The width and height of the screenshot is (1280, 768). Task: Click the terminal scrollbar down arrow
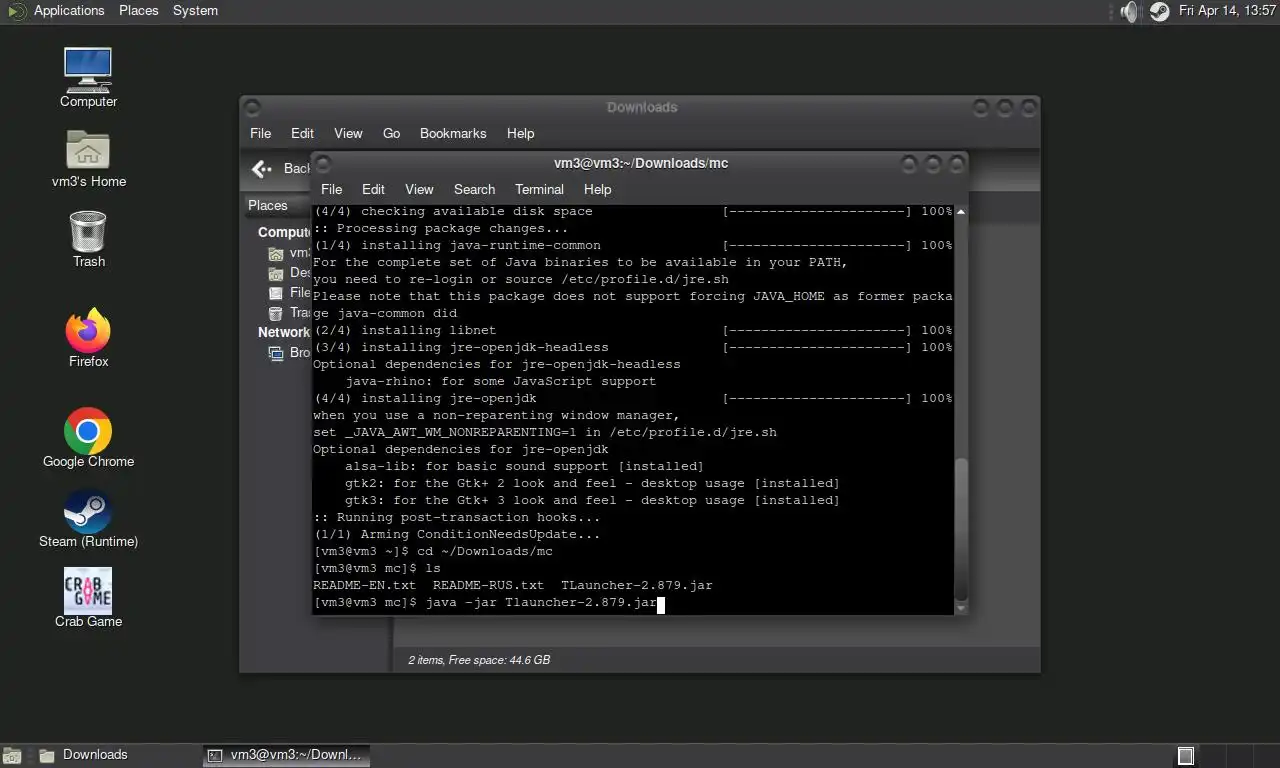(961, 607)
